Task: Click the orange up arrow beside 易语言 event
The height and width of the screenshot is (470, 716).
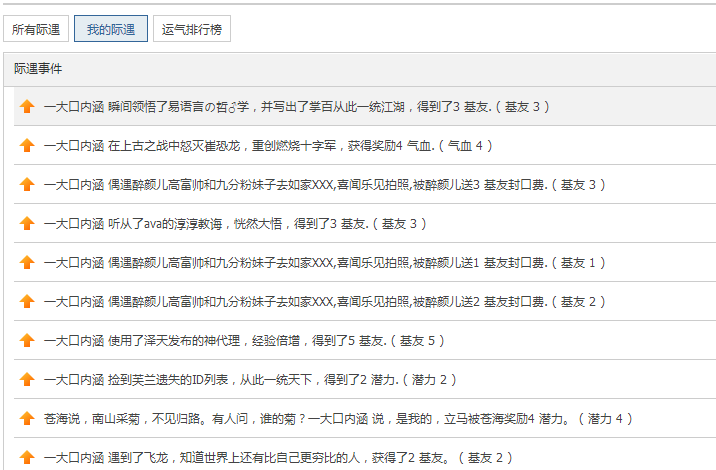Action: (x=27, y=106)
